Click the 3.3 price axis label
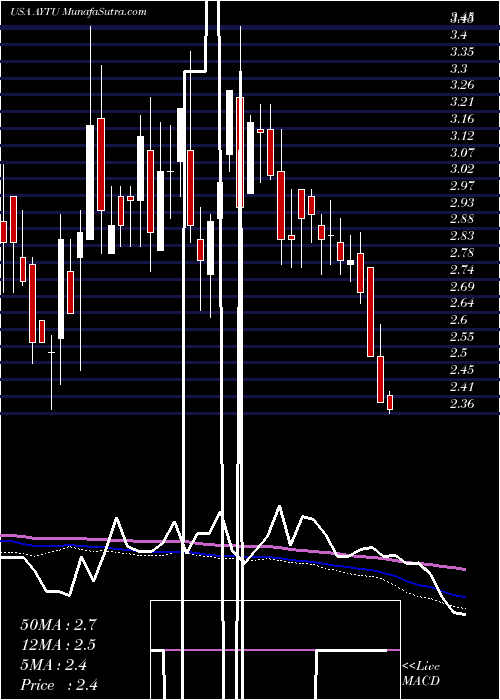Viewport: 500px width, 700px height. 459,68
